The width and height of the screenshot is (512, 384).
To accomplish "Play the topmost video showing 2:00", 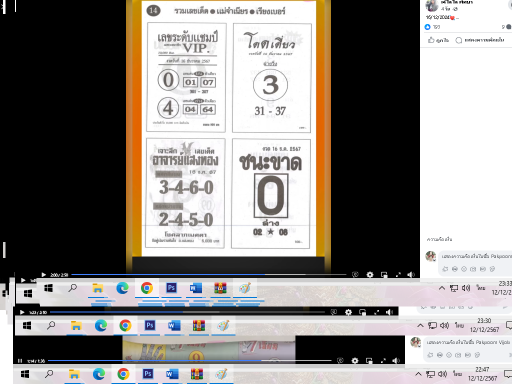I will pyautogui.click(x=44, y=275).
